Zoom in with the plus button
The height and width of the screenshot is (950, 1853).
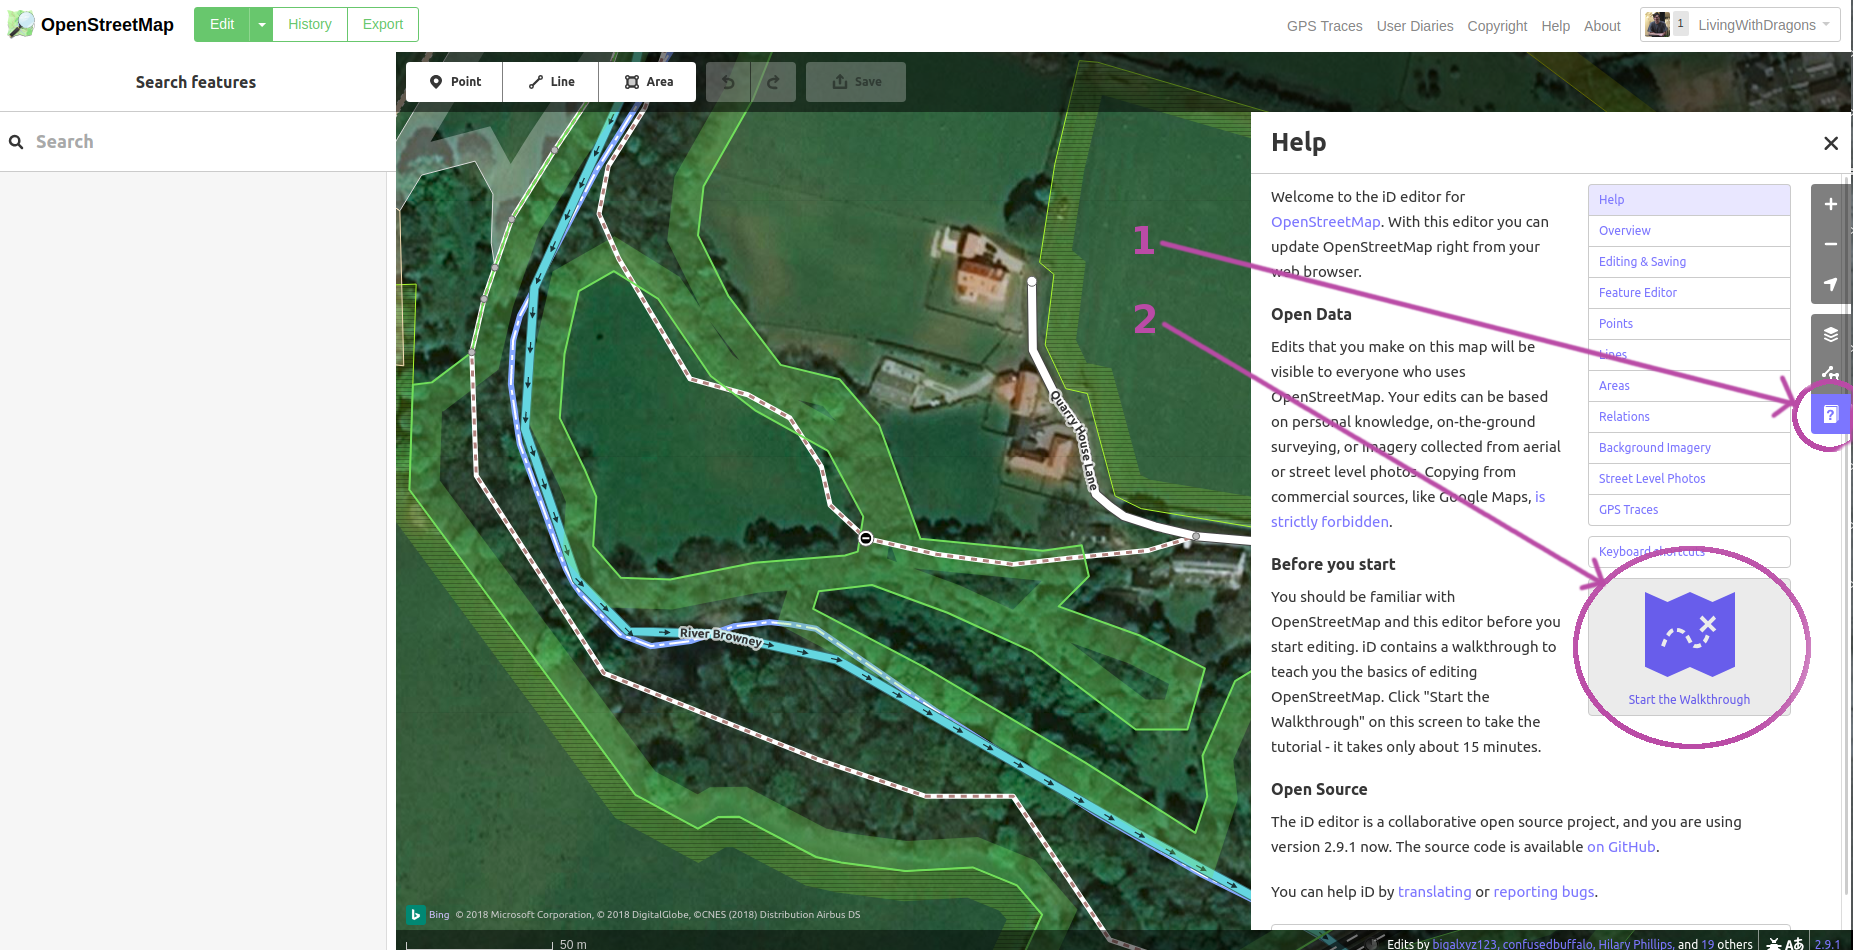pos(1831,204)
